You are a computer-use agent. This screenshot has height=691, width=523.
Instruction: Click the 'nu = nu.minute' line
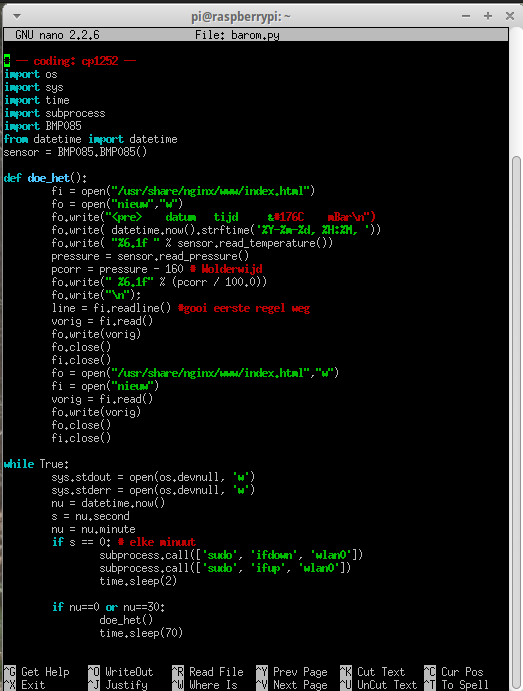point(93,529)
